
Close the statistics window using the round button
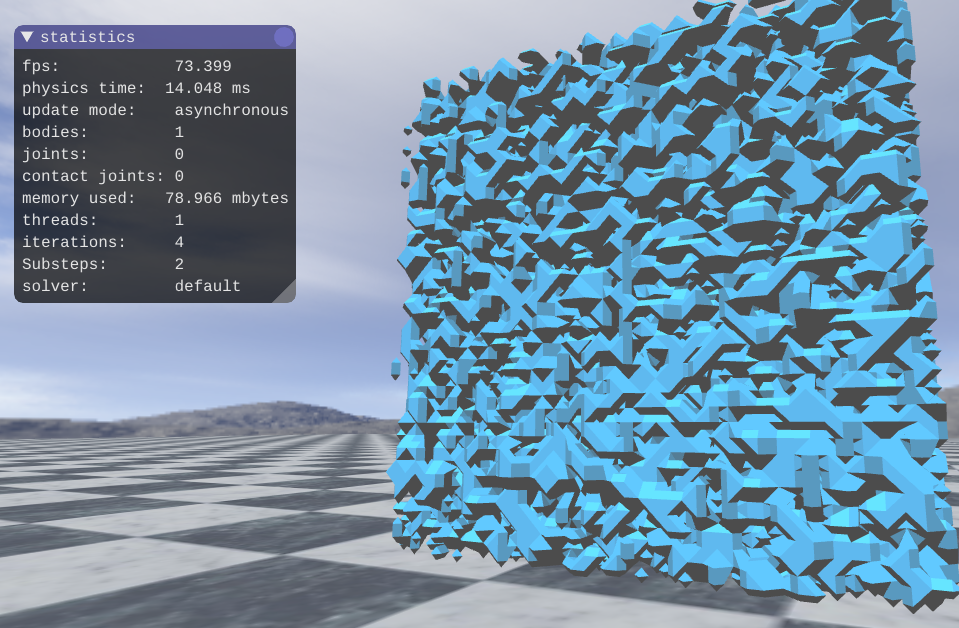tap(284, 37)
